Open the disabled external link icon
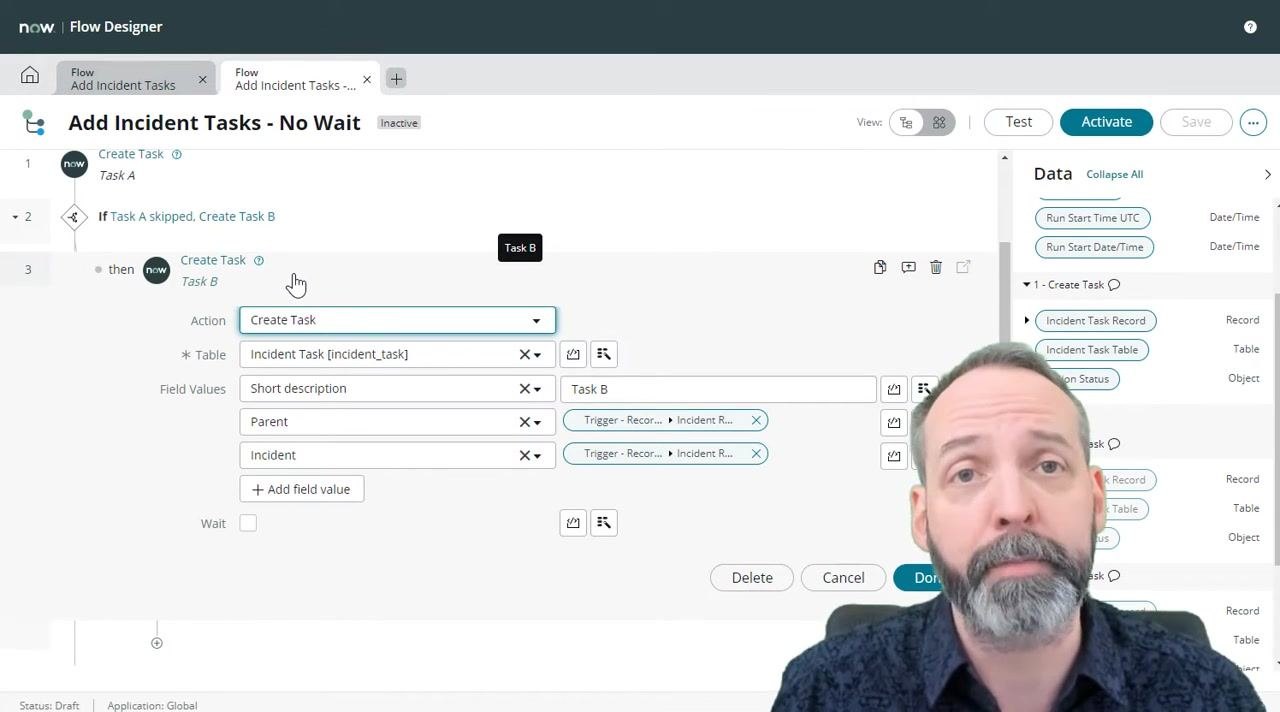Image resolution: width=1280 pixels, height=712 pixels. (x=963, y=267)
